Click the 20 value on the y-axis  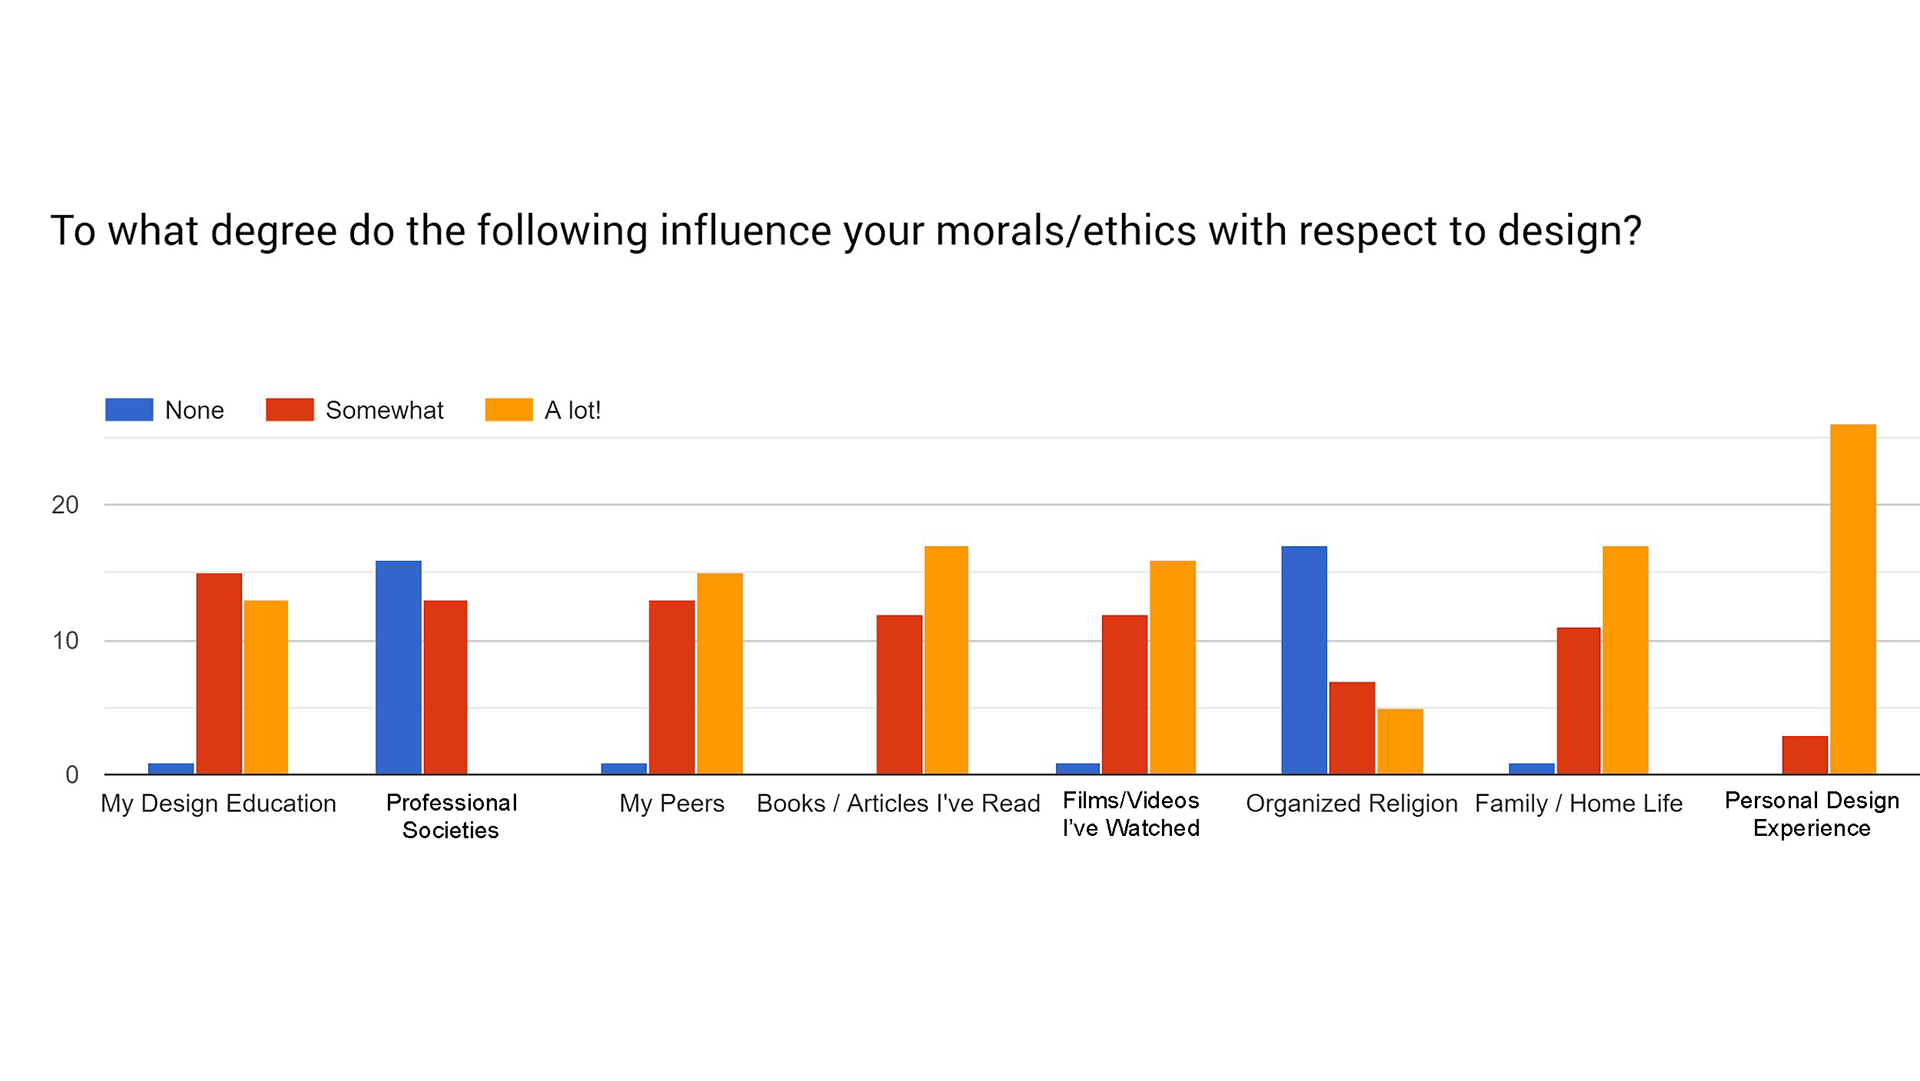[x=65, y=505]
